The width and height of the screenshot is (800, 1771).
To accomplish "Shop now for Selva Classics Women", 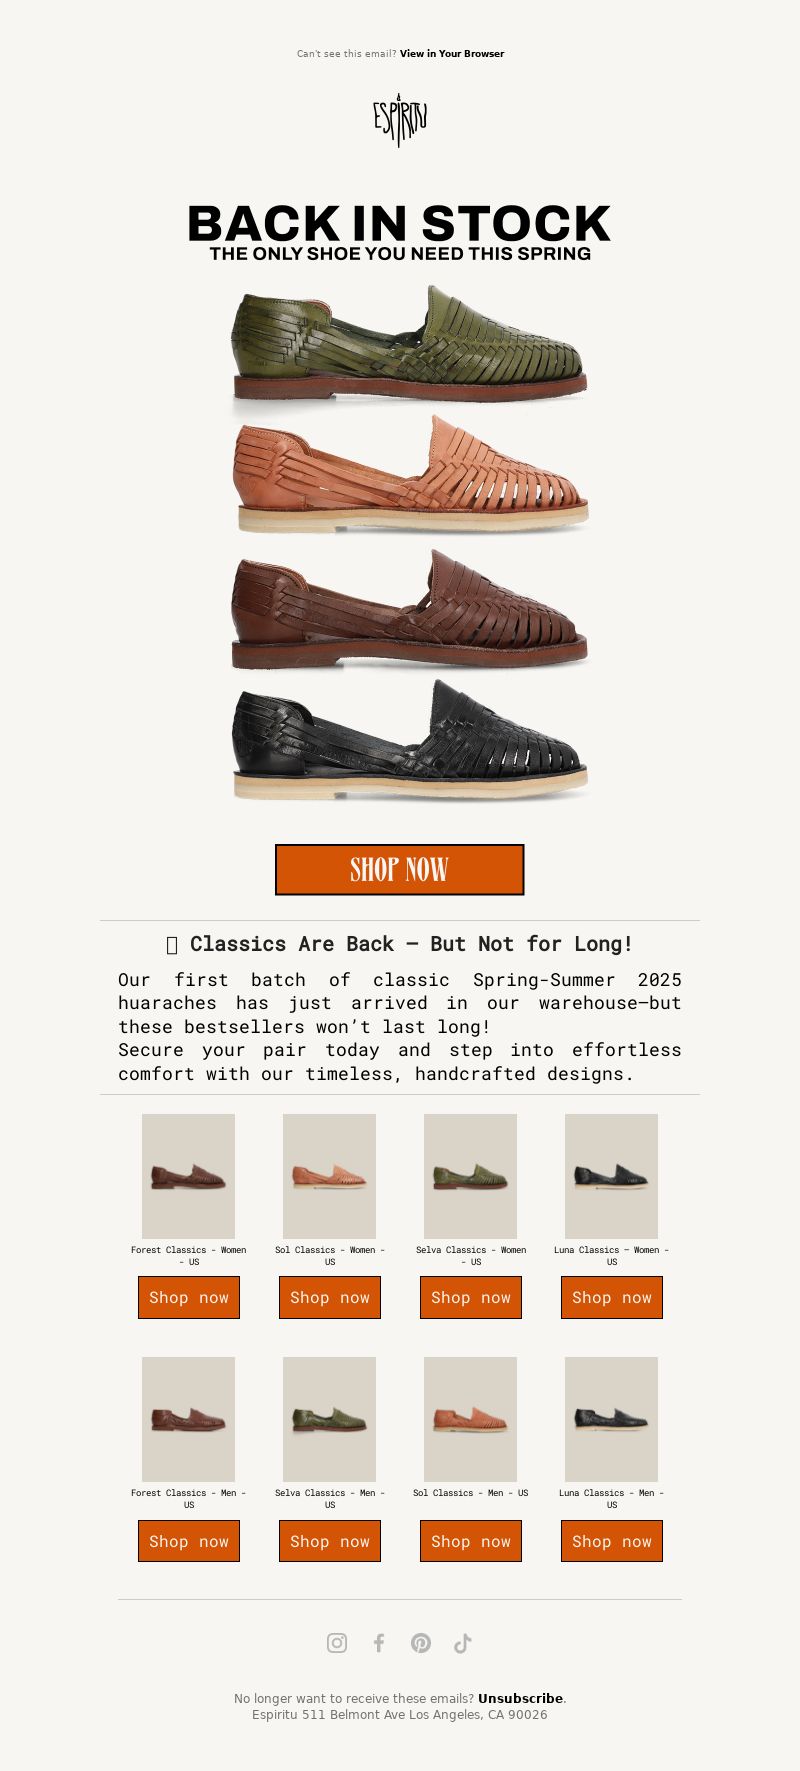I will [x=471, y=1297].
